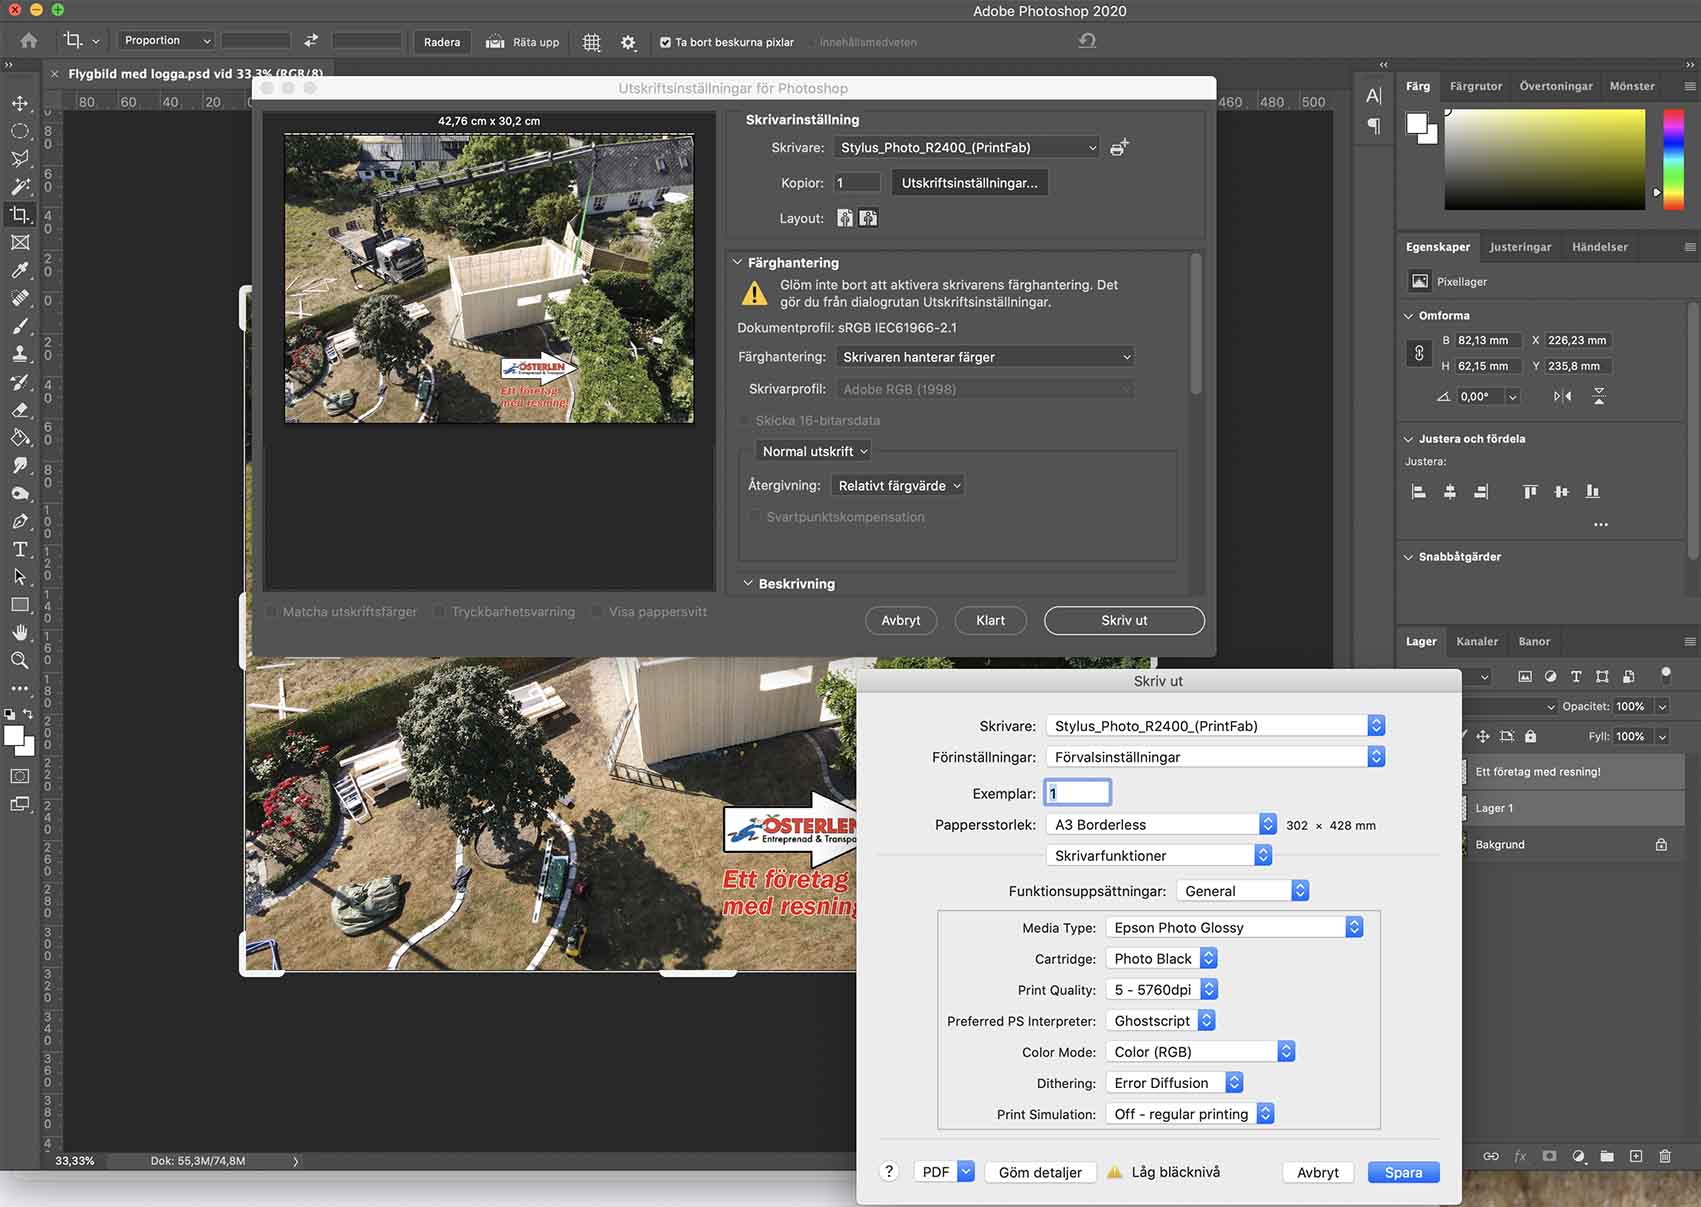Click the rainbow hue slider strip

(1673, 159)
